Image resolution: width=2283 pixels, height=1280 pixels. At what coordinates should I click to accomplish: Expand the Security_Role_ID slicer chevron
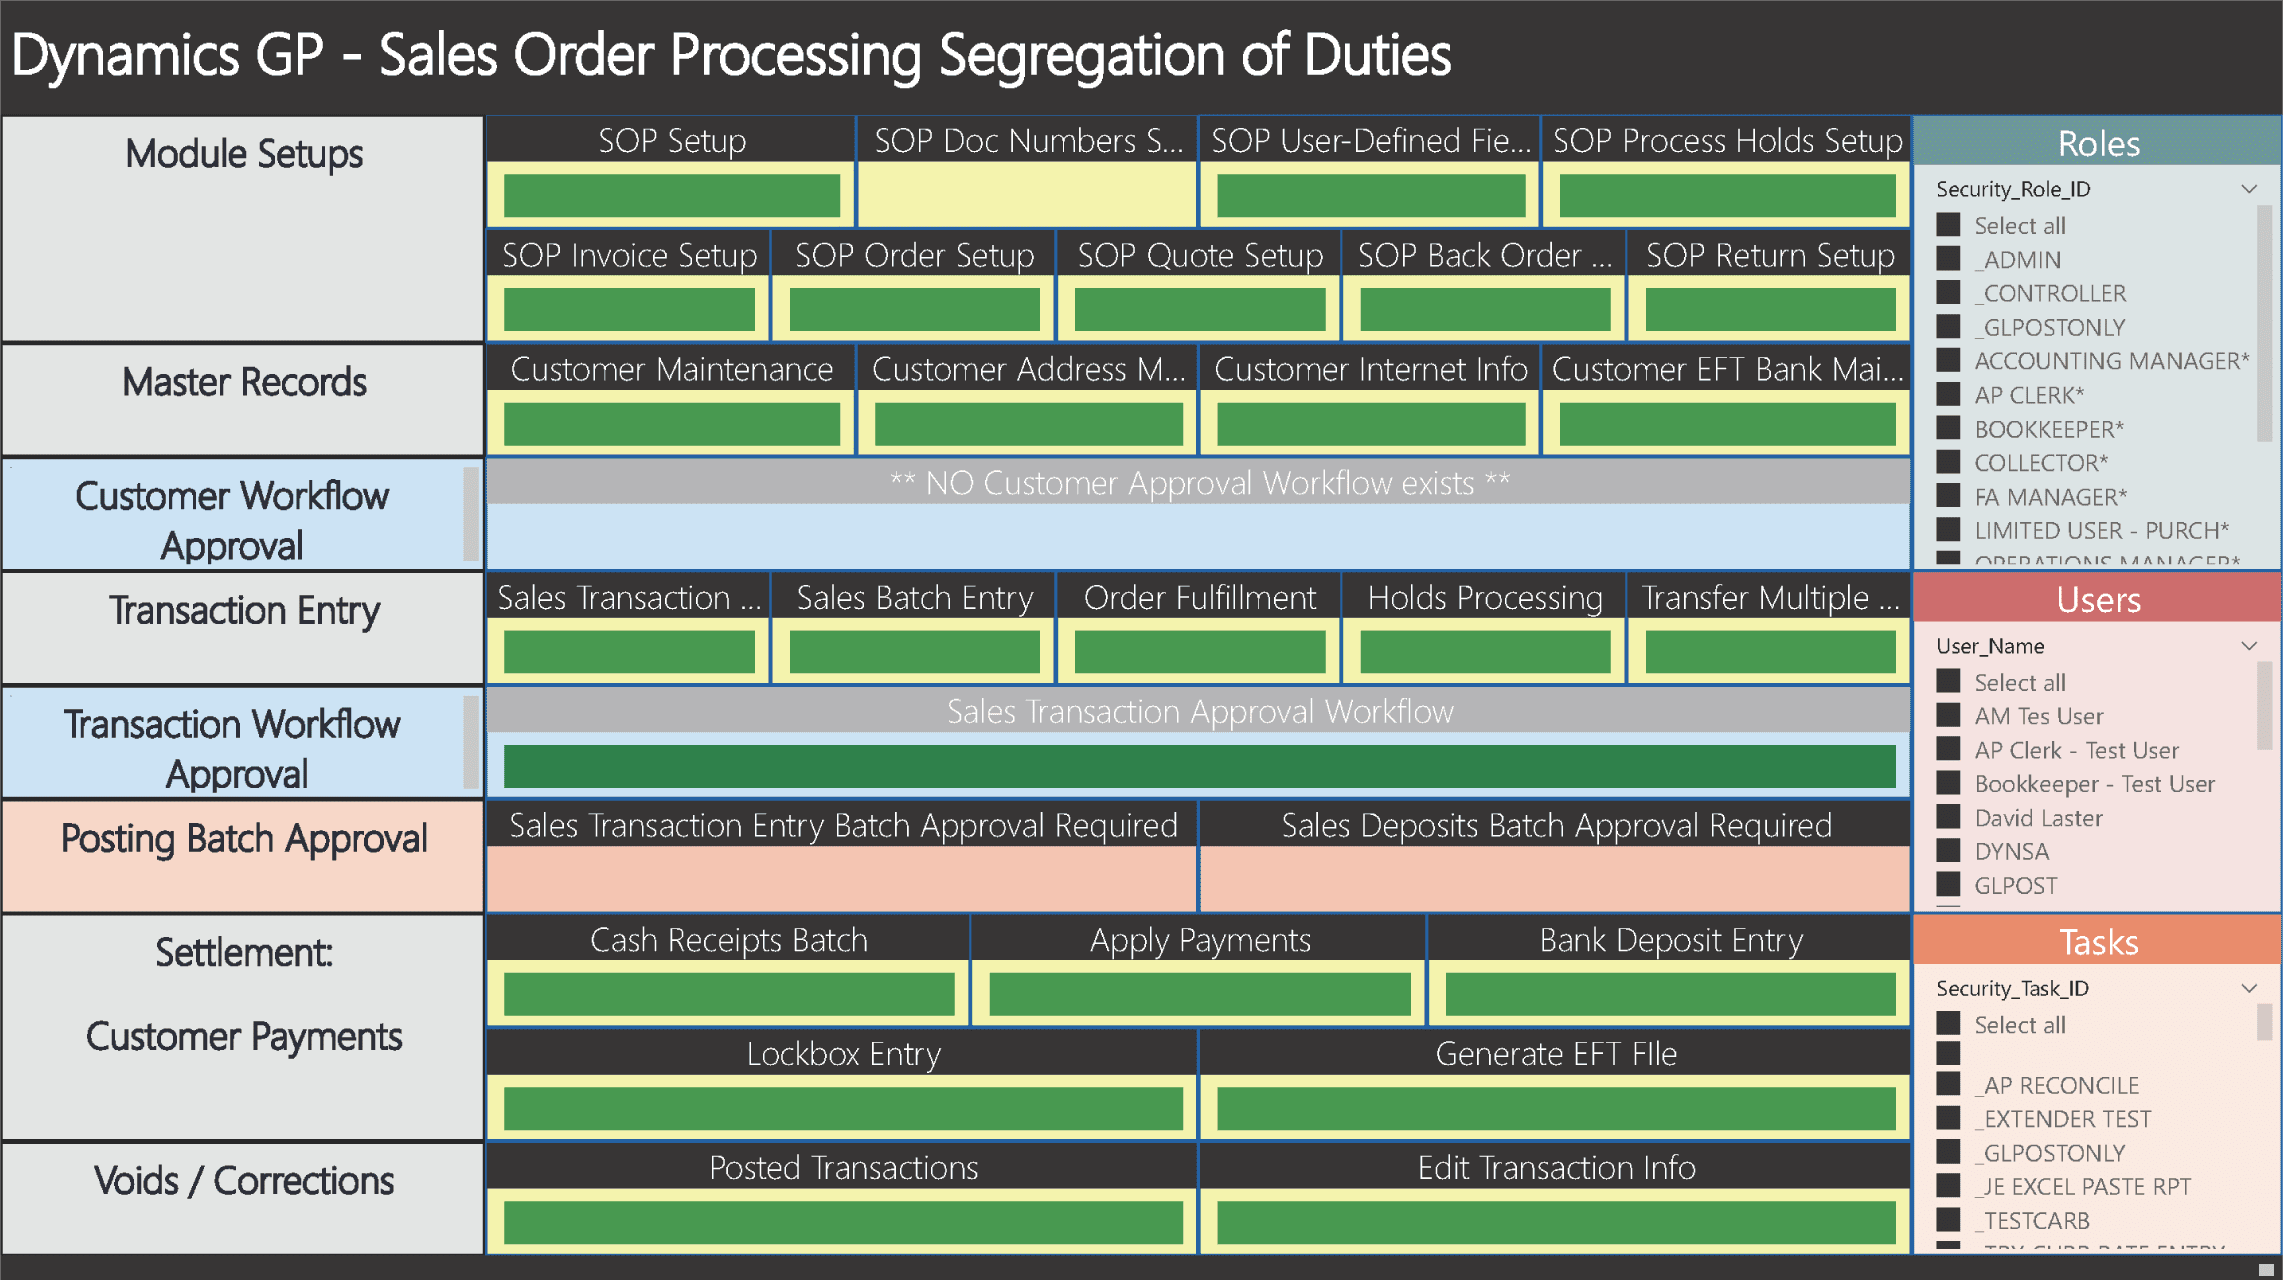(2249, 189)
